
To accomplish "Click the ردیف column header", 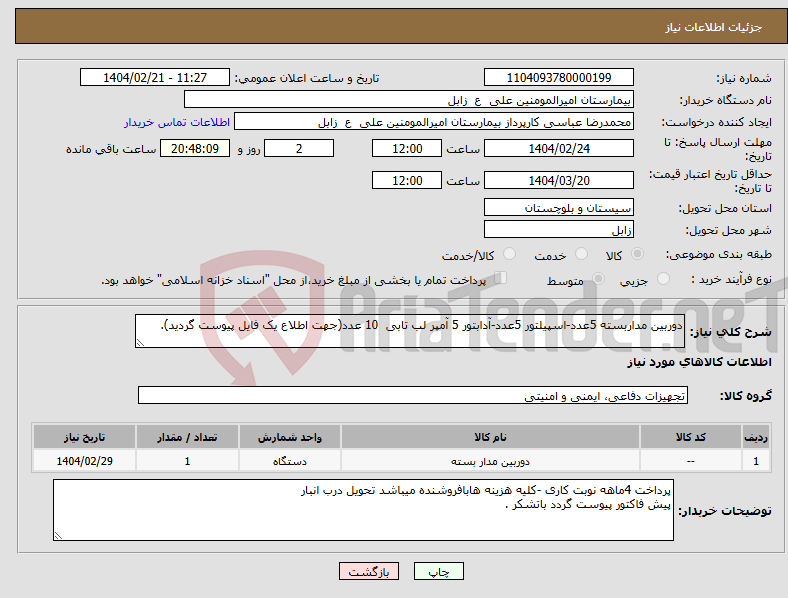I will 755,437.
